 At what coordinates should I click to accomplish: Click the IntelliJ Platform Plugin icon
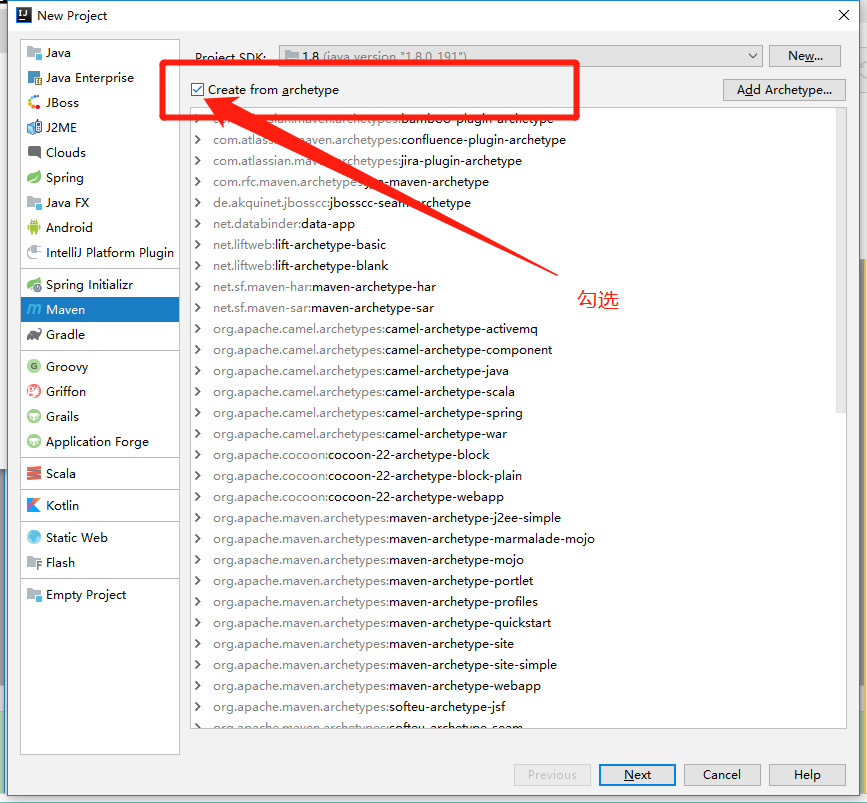click(x=34, y=253)
